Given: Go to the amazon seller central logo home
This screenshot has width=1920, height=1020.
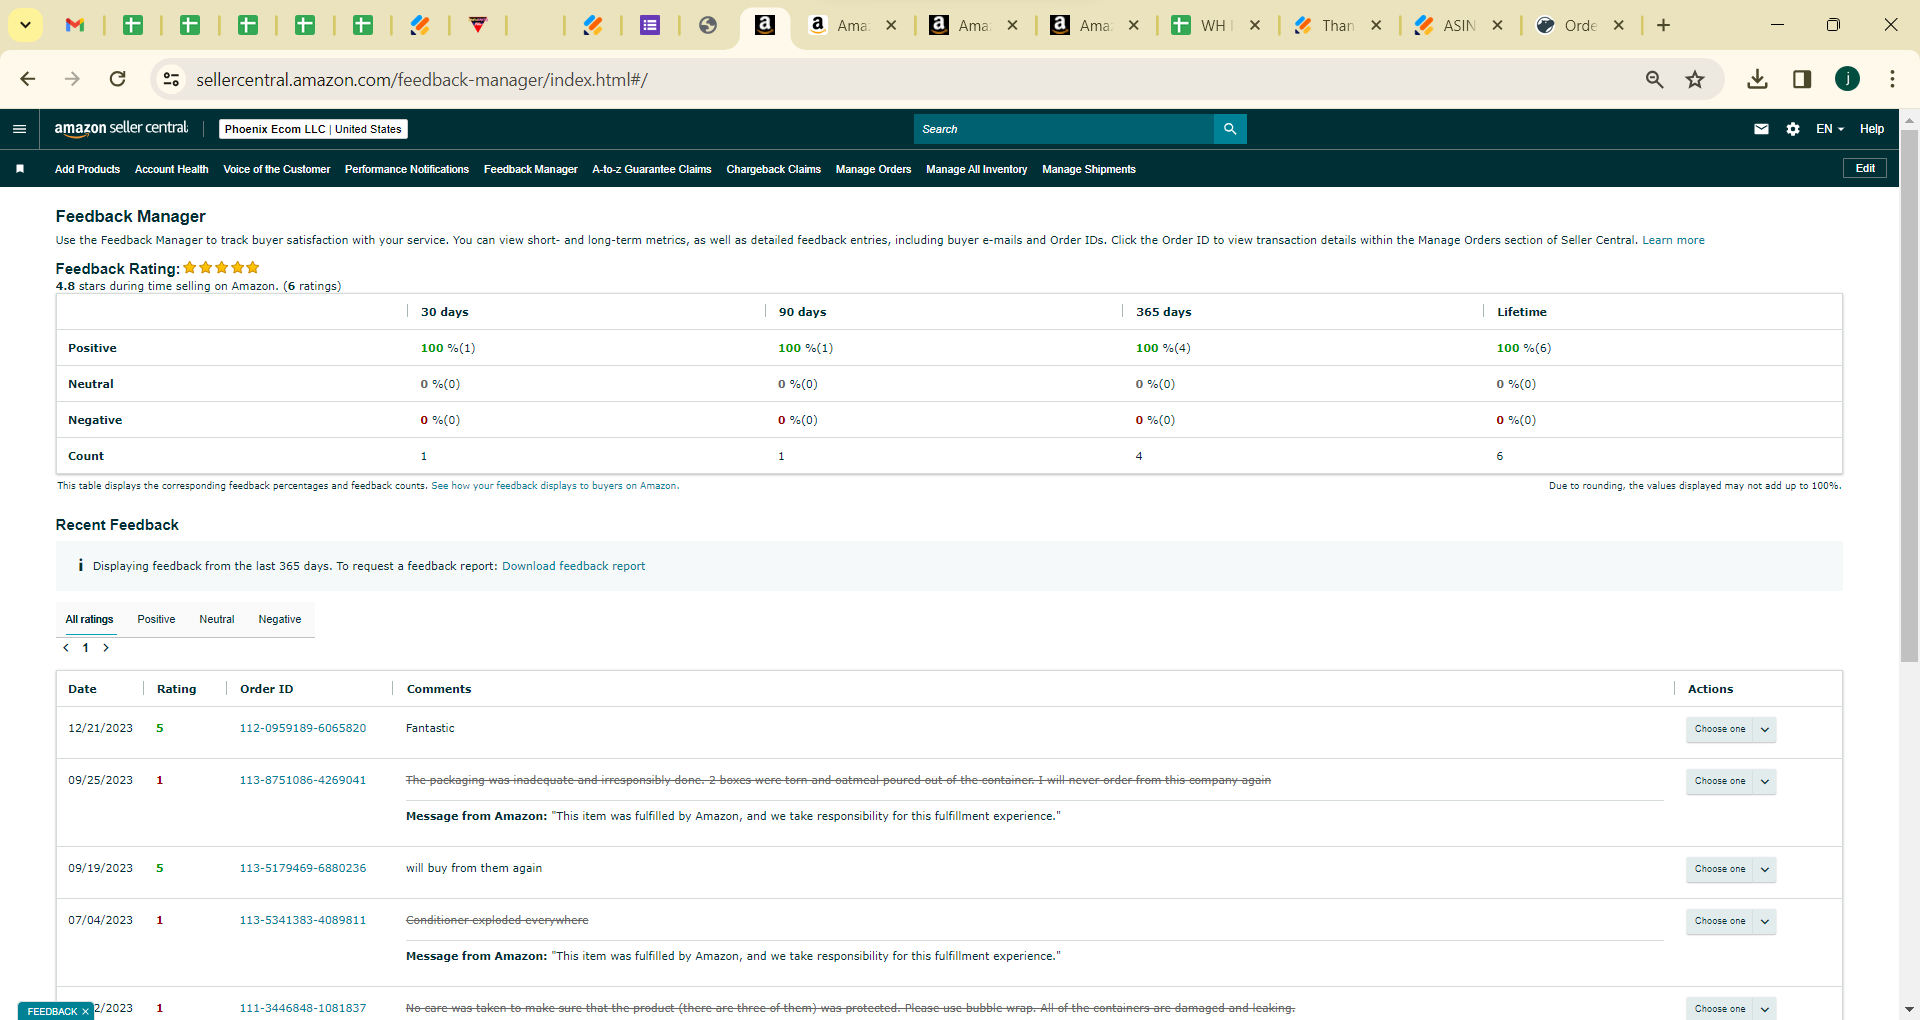Looking at the screenshot, I should click(x=121, y=128).
